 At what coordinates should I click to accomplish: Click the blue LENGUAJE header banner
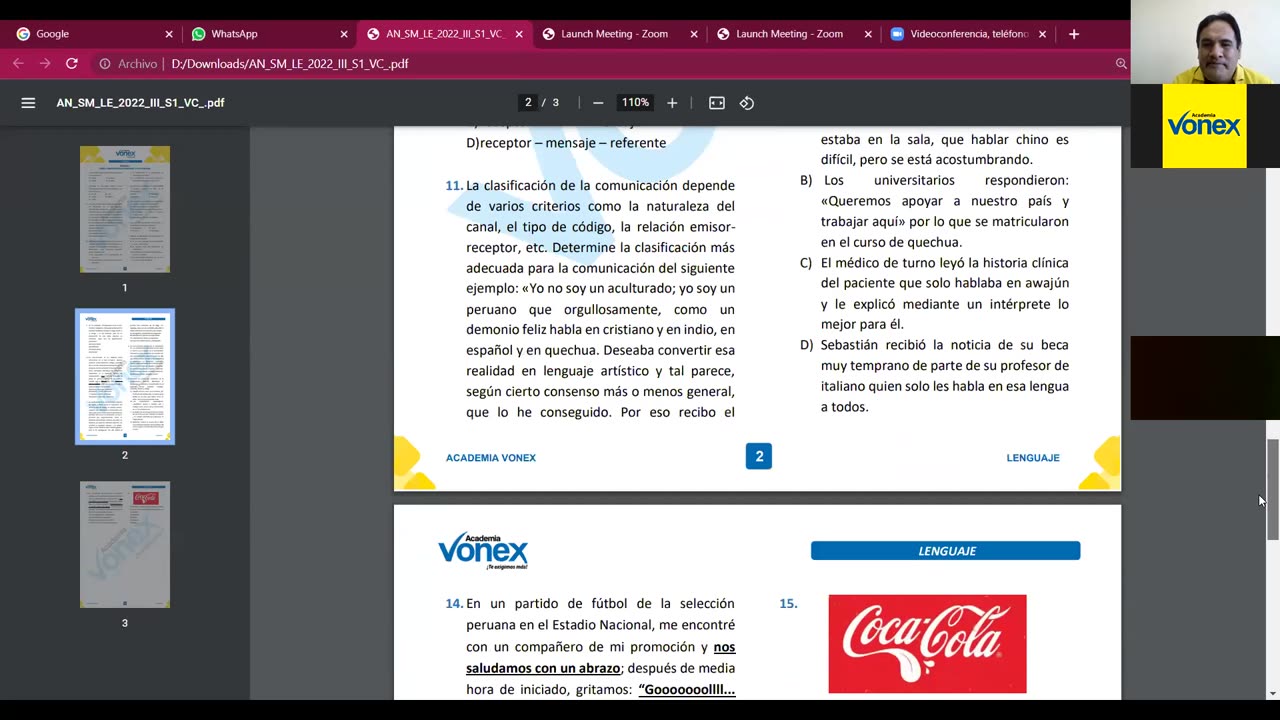pos(946,551)
